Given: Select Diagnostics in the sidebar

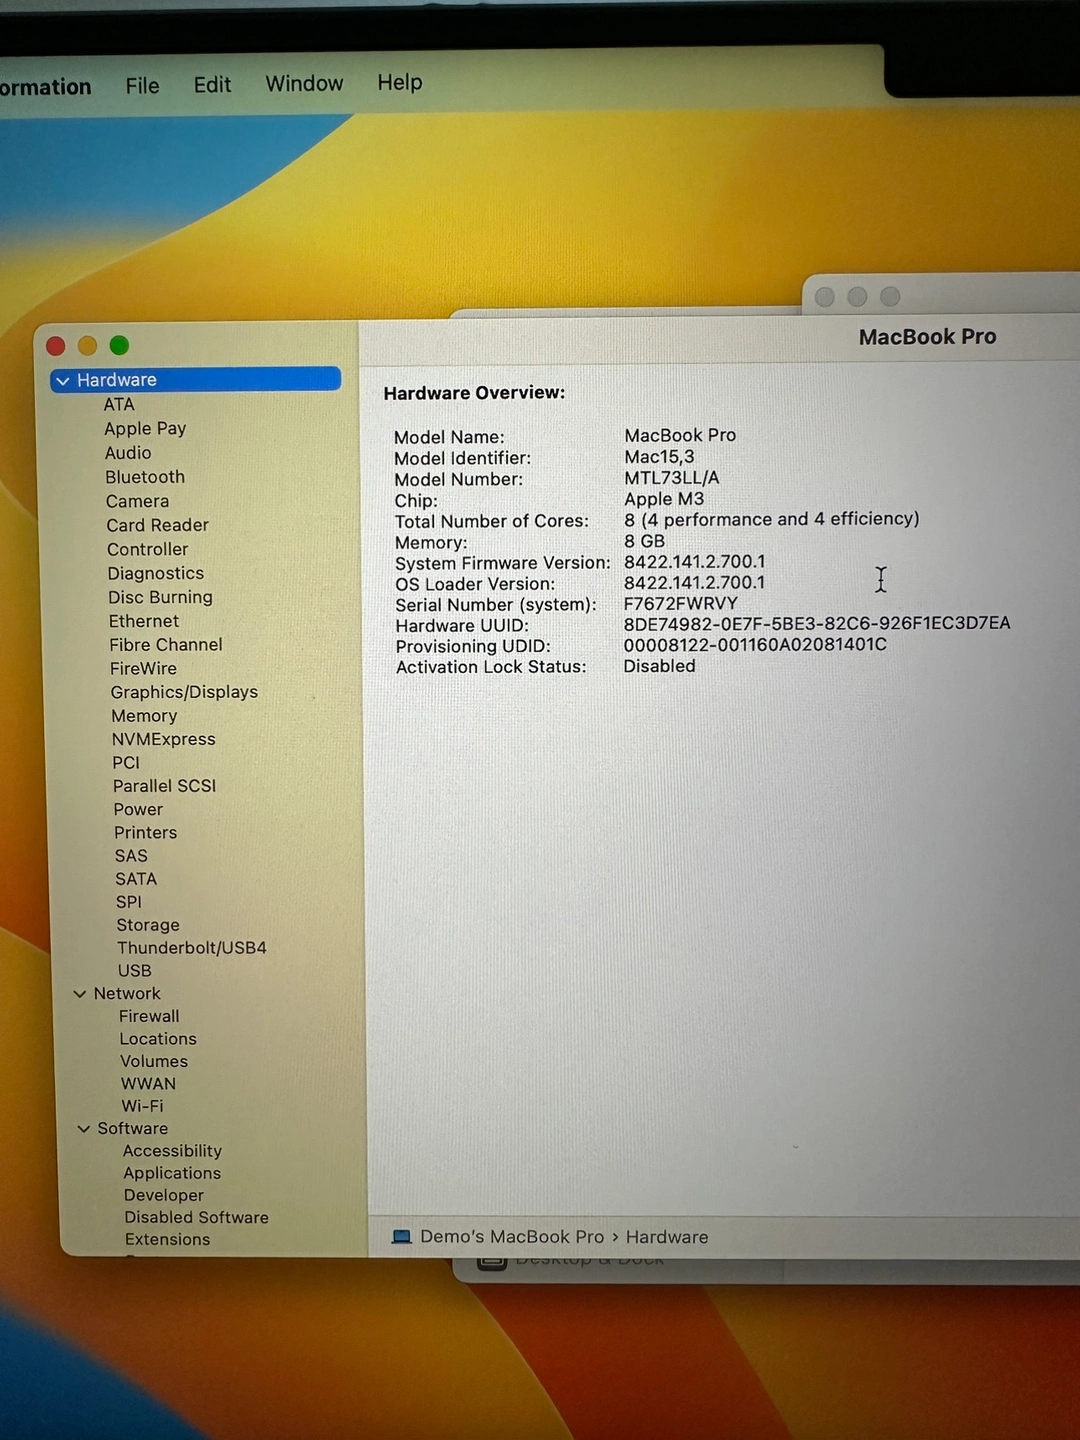Looking at the screenshot, I should click(x=156, y=573).
